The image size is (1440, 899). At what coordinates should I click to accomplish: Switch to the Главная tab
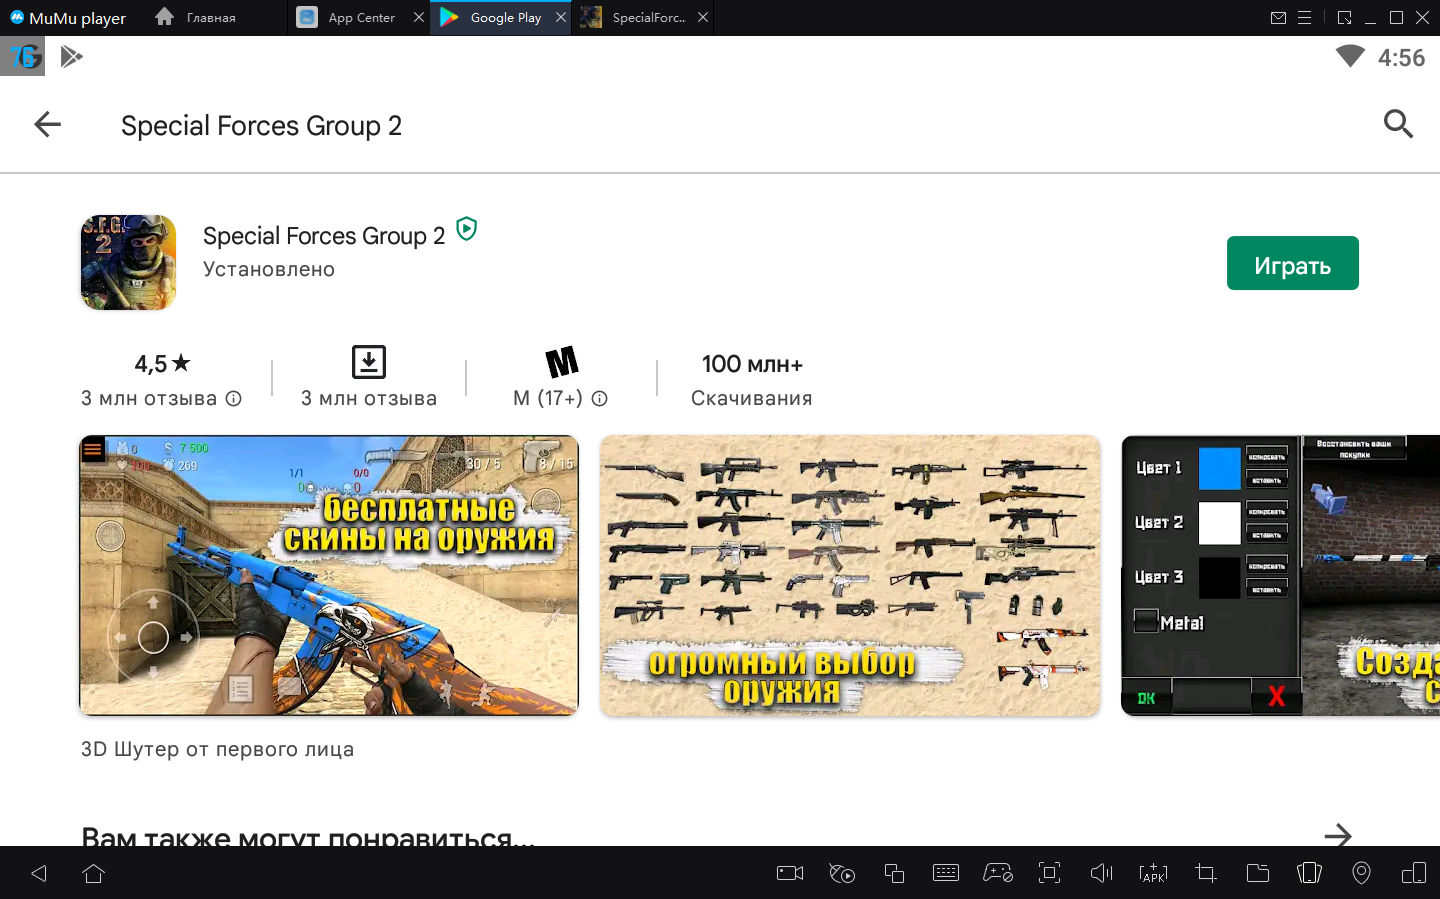coord(210,17)
